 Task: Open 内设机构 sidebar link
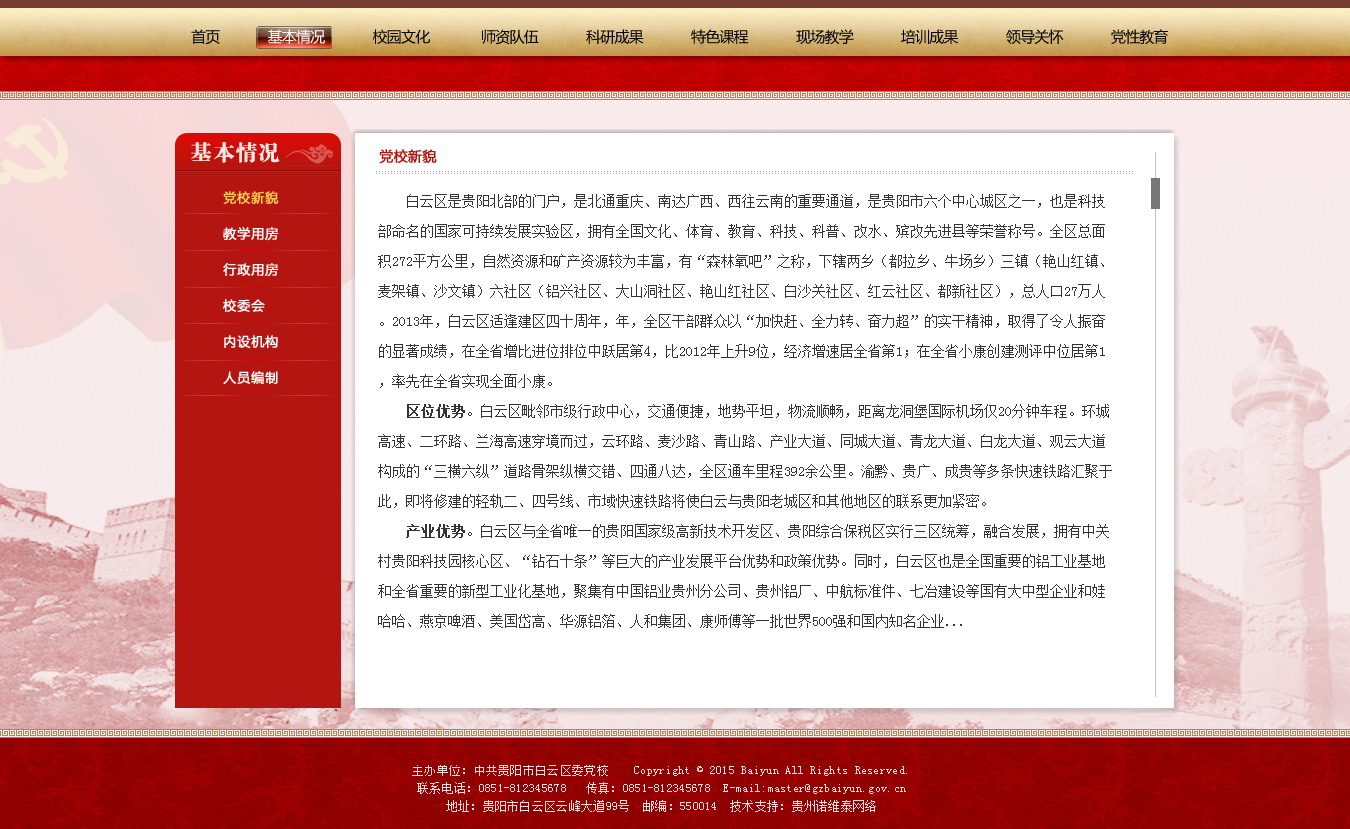251,342
